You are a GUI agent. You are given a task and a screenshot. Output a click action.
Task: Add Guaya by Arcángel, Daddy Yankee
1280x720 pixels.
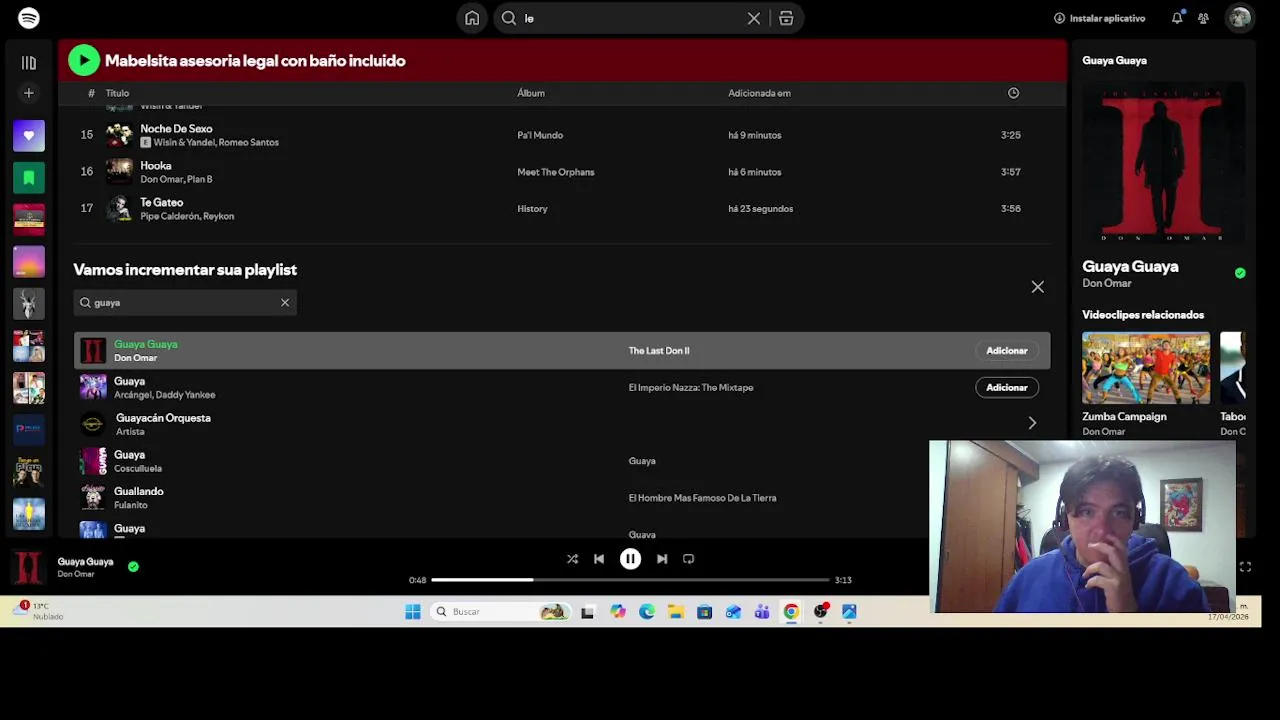pyautogui.click(x=1007, y=388)
